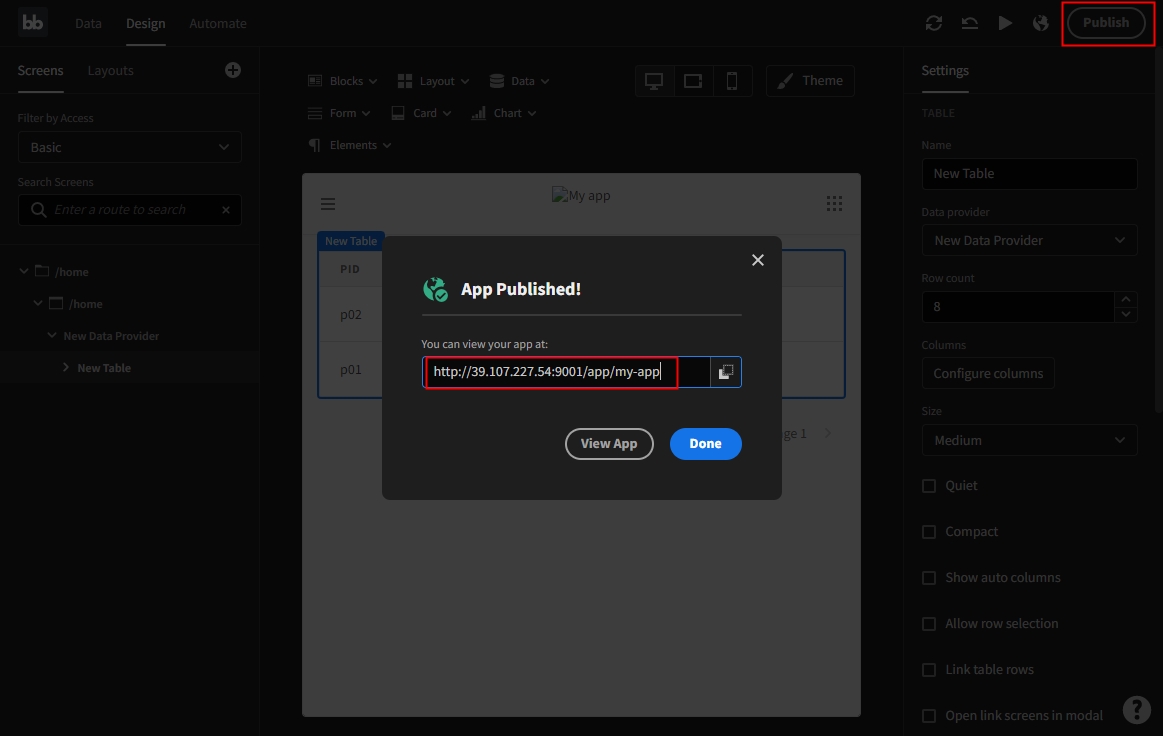
Task: Click the preview play icon
Action: [x=1005, y=23]
